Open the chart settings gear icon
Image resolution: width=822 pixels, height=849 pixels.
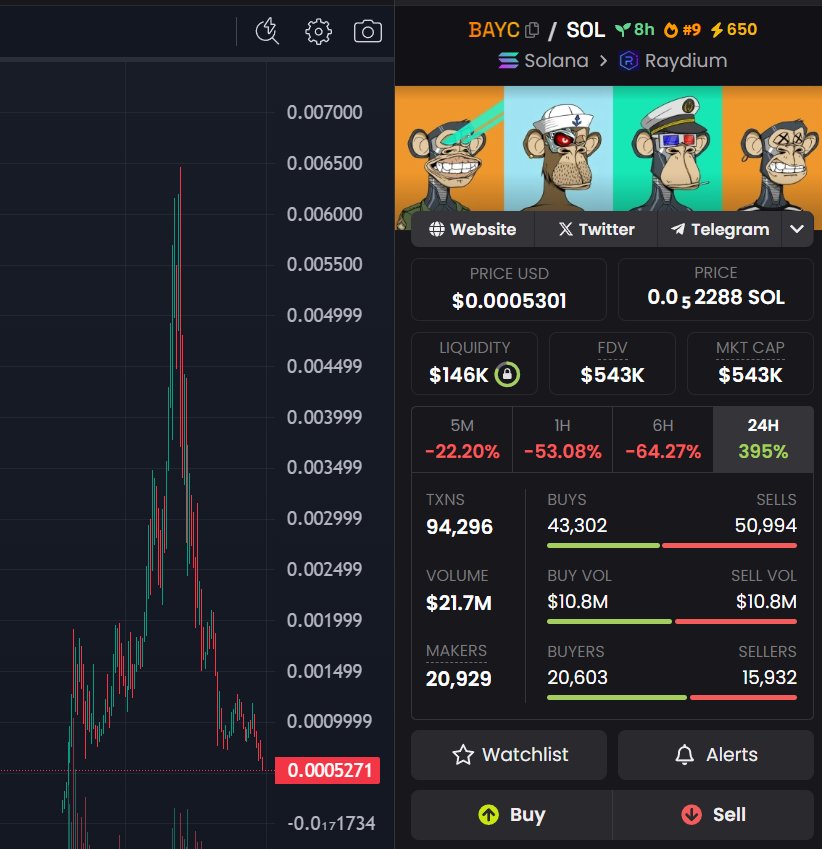318,31
